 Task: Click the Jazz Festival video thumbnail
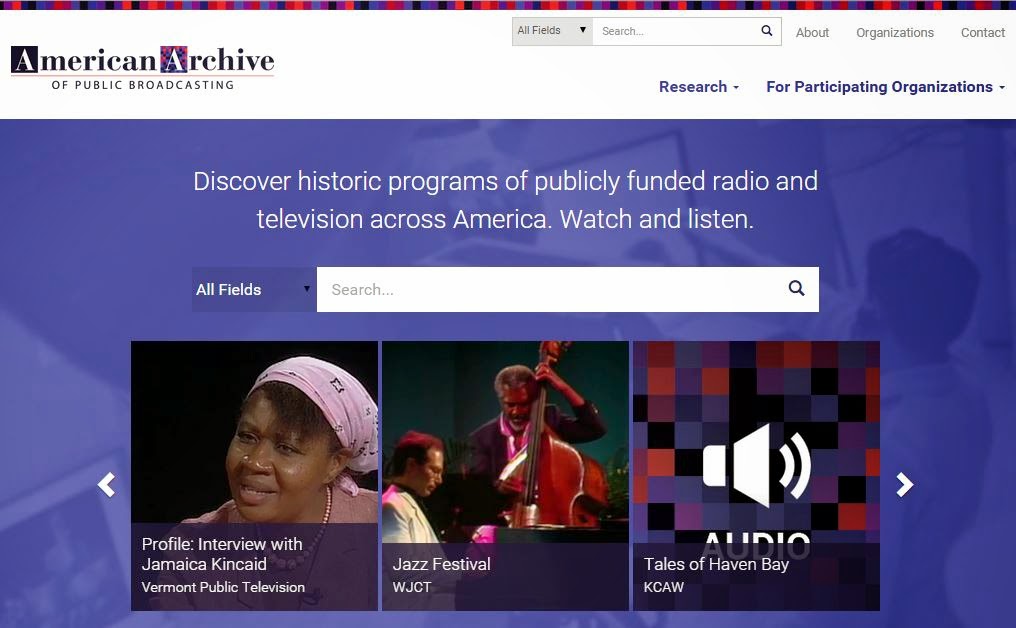click(505, 440)
